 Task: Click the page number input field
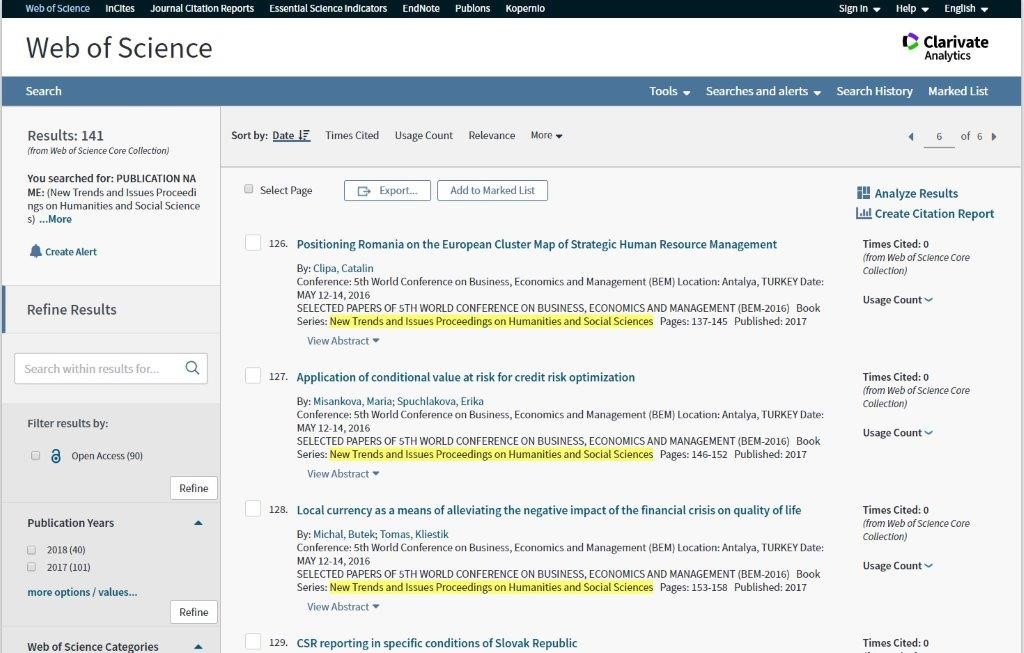[939, 136]
